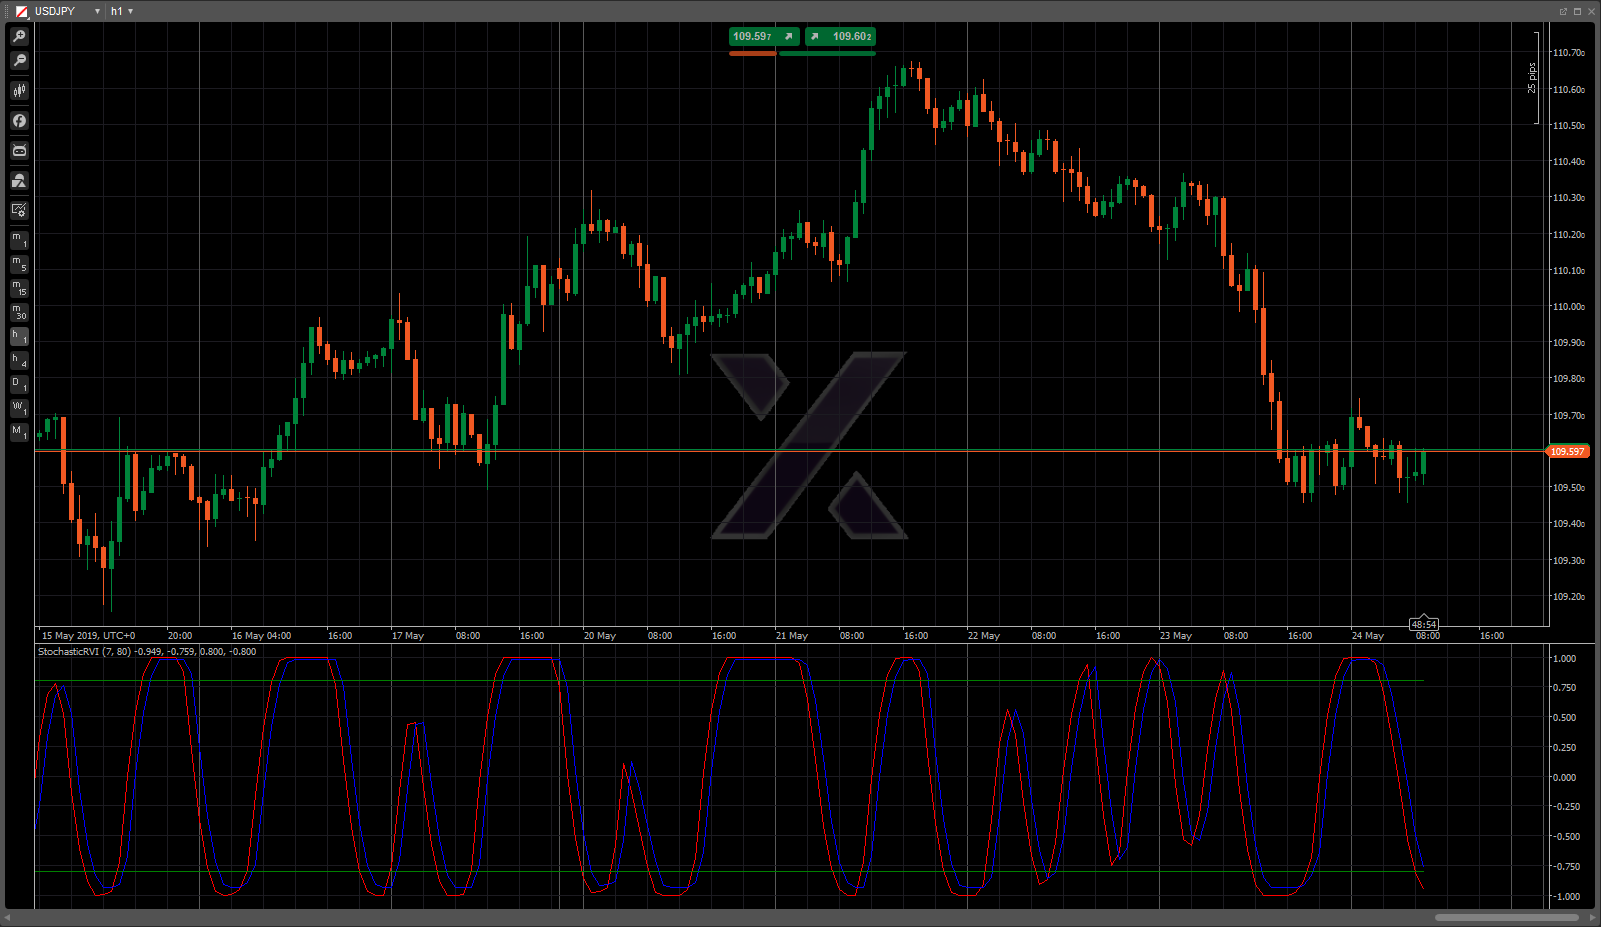Select the h4 timeframe button
The image size is (1601, 927).
tap(19, 360)
